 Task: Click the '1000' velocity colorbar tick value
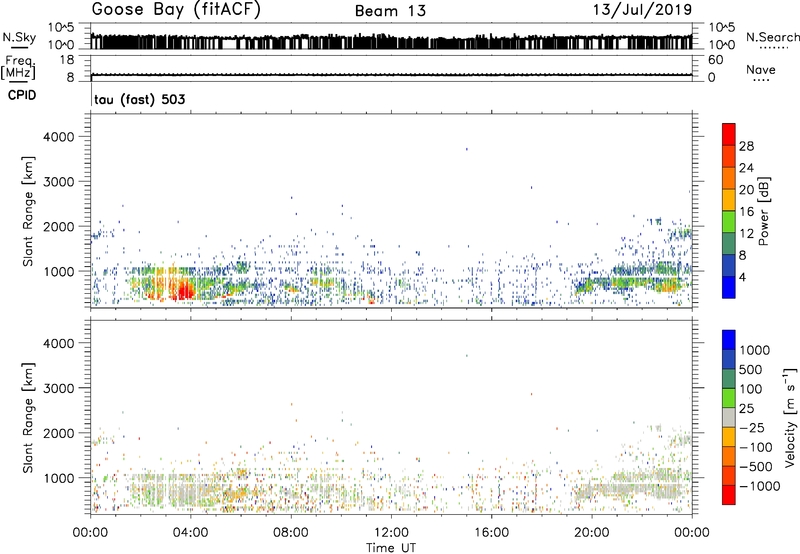coord(754,350)
